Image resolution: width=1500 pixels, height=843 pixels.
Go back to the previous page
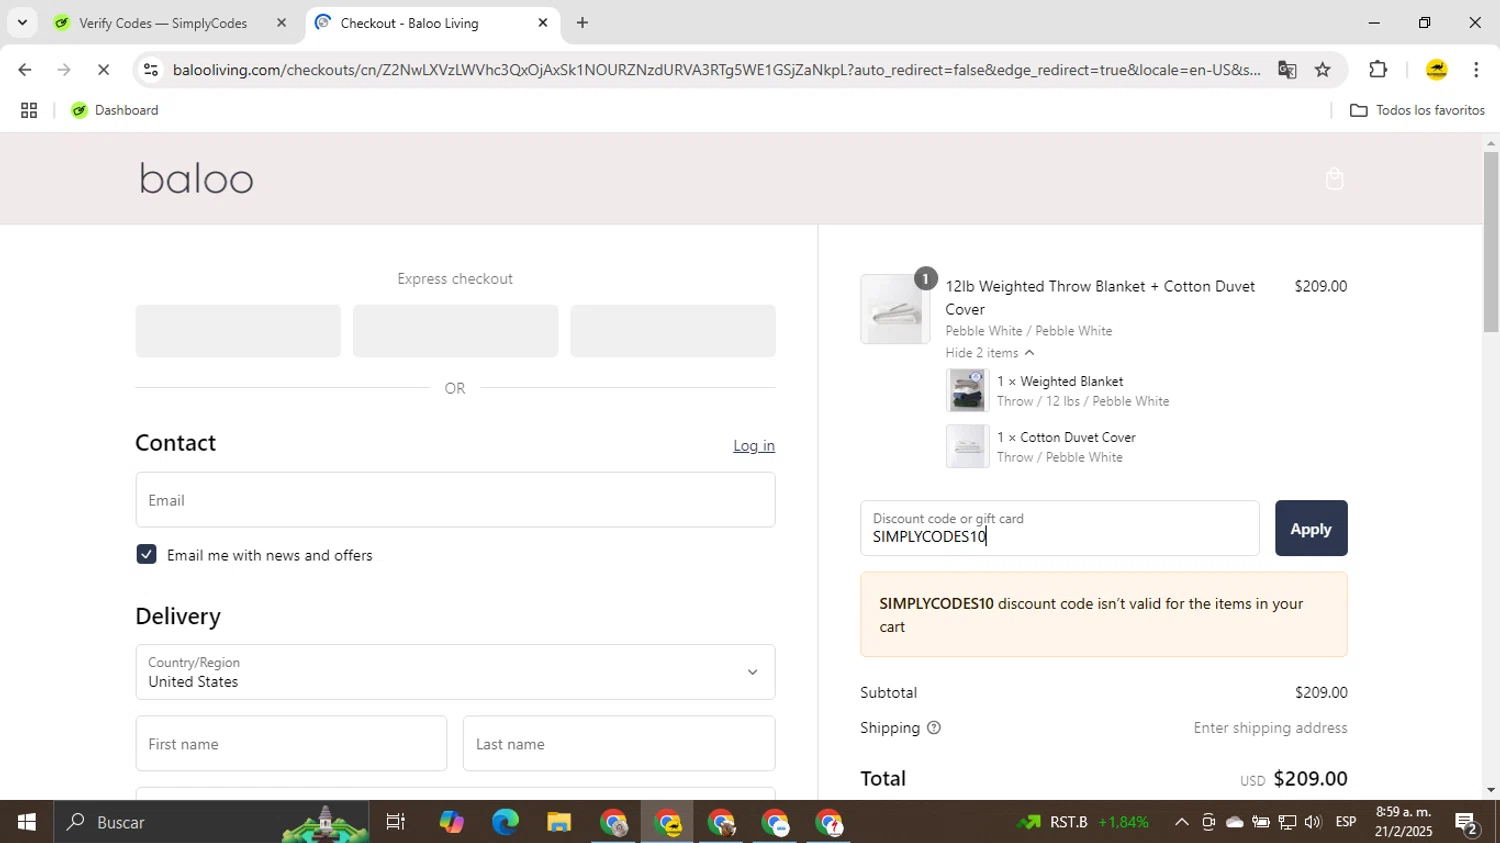point(24,70)
